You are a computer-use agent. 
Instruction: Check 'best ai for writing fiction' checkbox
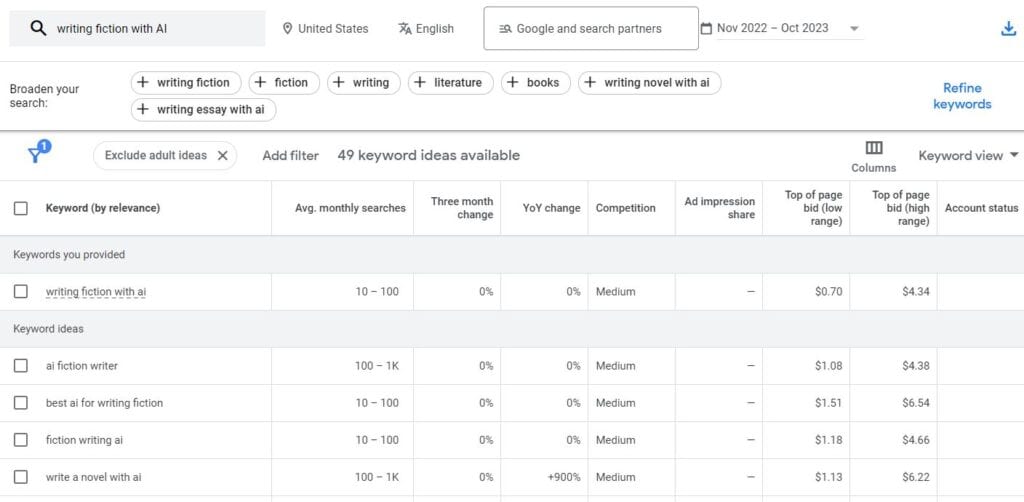click(21, 403)
